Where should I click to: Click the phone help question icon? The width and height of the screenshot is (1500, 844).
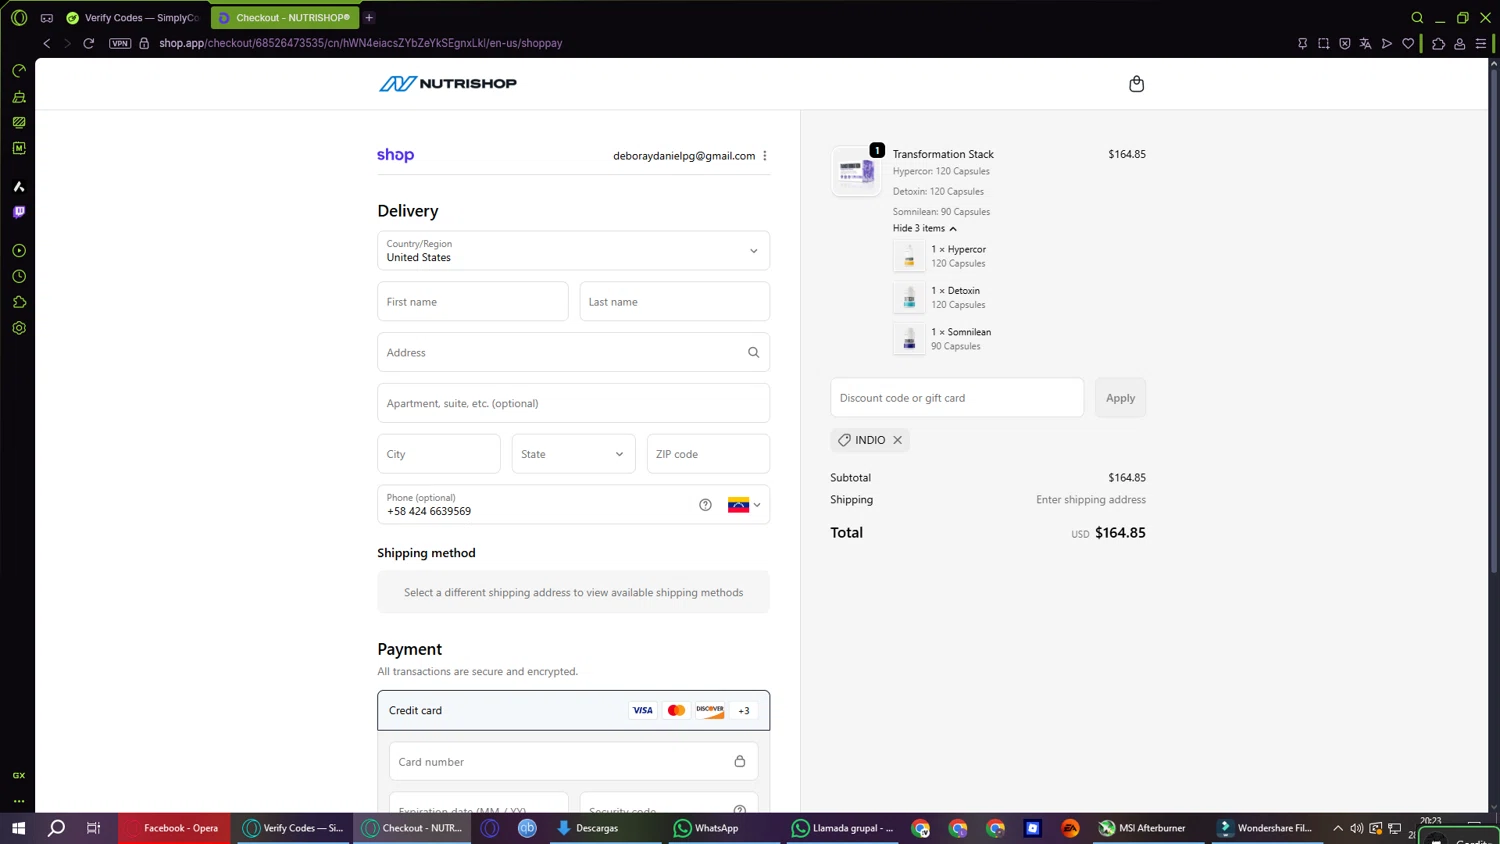[x=705, y=505]
